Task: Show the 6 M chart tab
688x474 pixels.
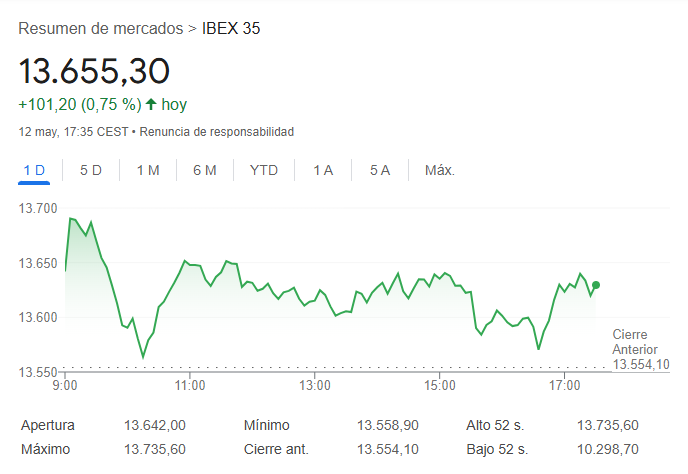Action: click(x=205, y=170)
